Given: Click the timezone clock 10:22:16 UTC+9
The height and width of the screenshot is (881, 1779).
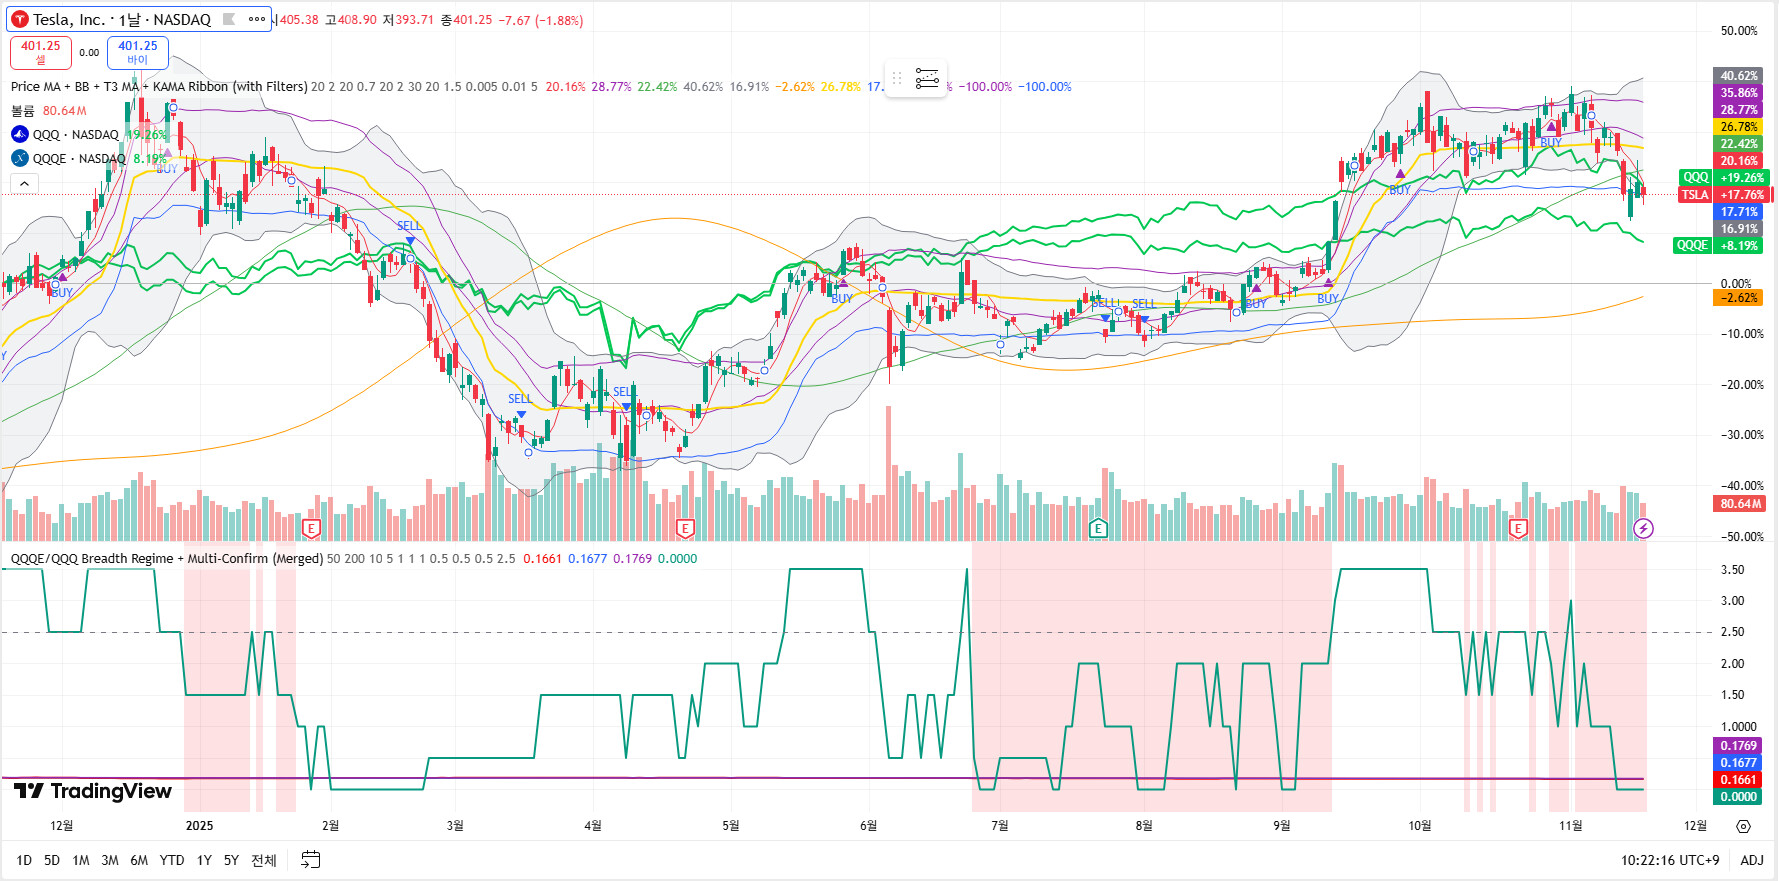Looking at the screenshot, I should point(1670,860).
